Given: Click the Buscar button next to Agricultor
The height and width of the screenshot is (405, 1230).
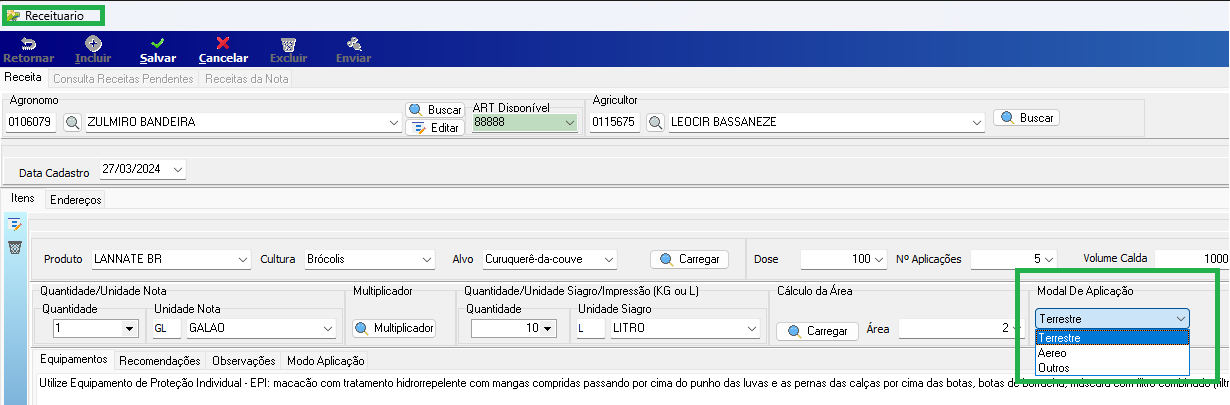Looking at the screenshot, I should point(1026,117).
